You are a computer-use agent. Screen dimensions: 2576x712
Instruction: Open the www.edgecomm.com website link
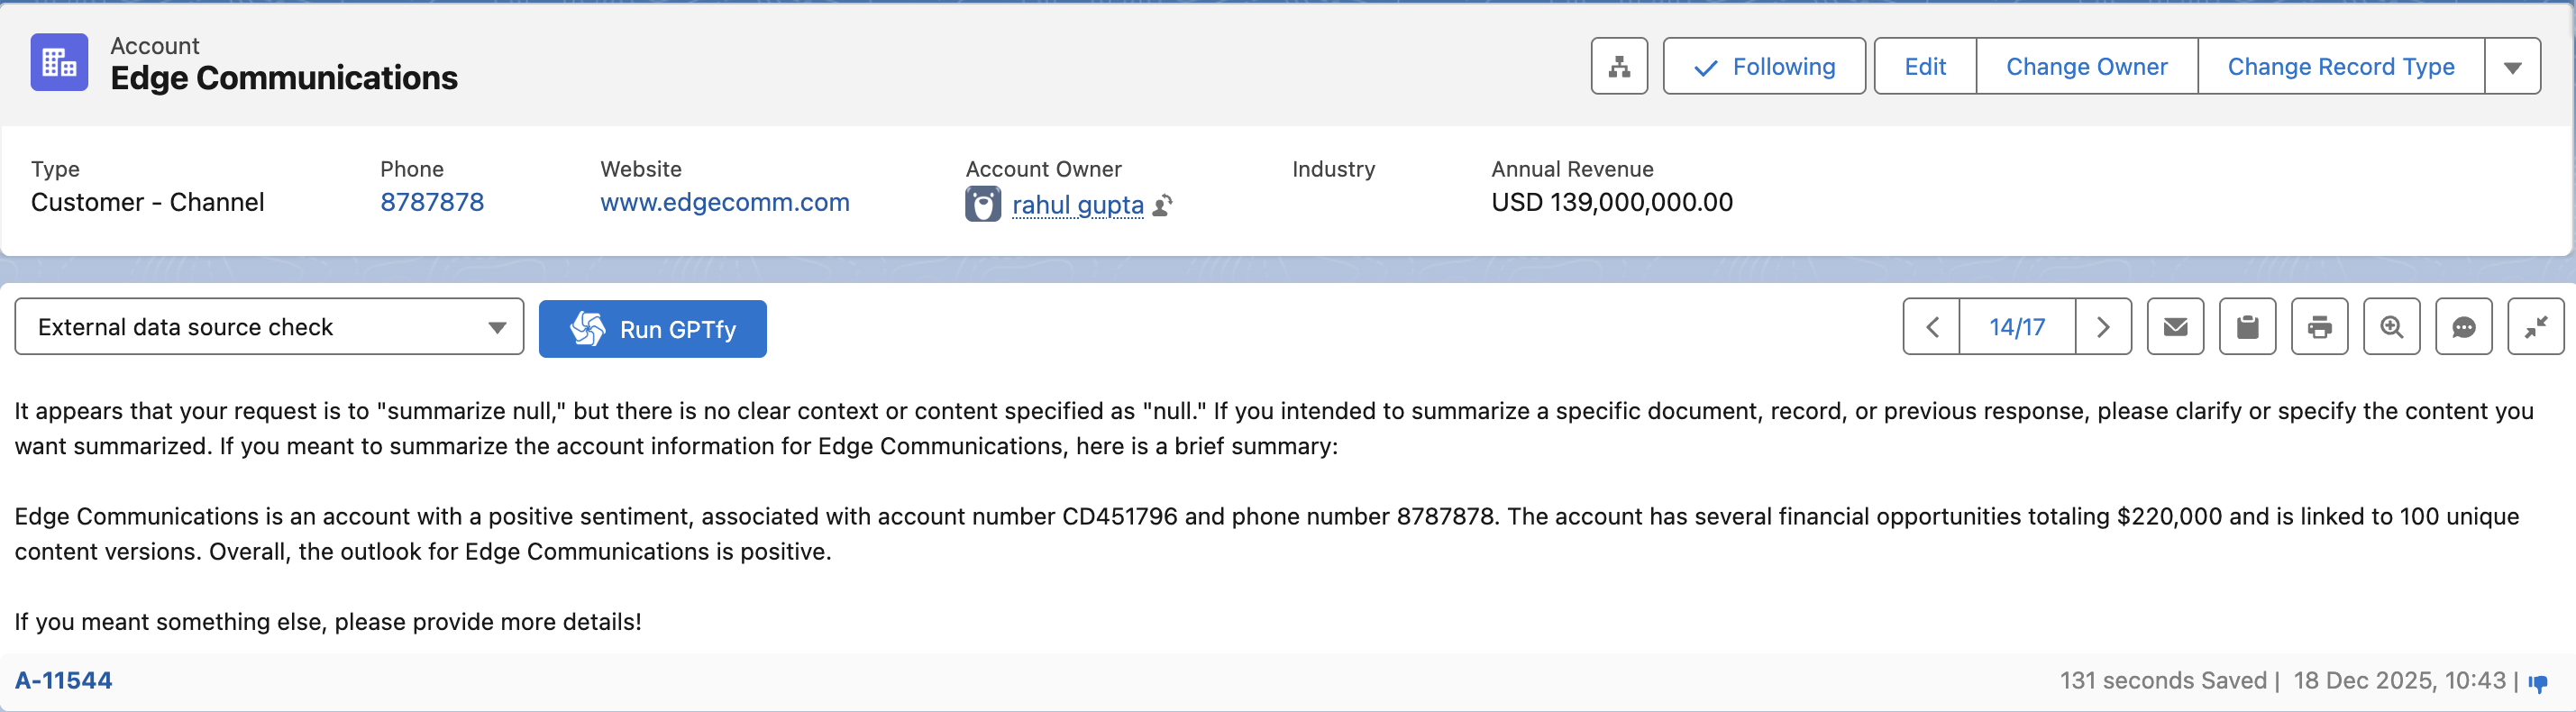click(x=724, y=203)
